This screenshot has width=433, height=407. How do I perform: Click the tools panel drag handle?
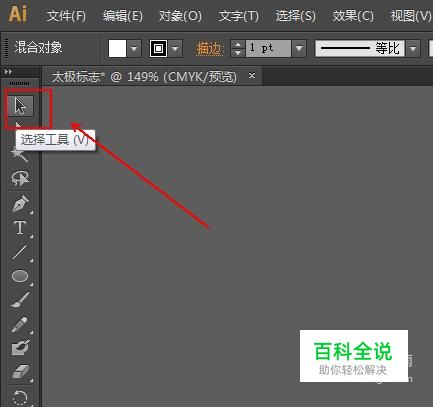tap(19, 83)
